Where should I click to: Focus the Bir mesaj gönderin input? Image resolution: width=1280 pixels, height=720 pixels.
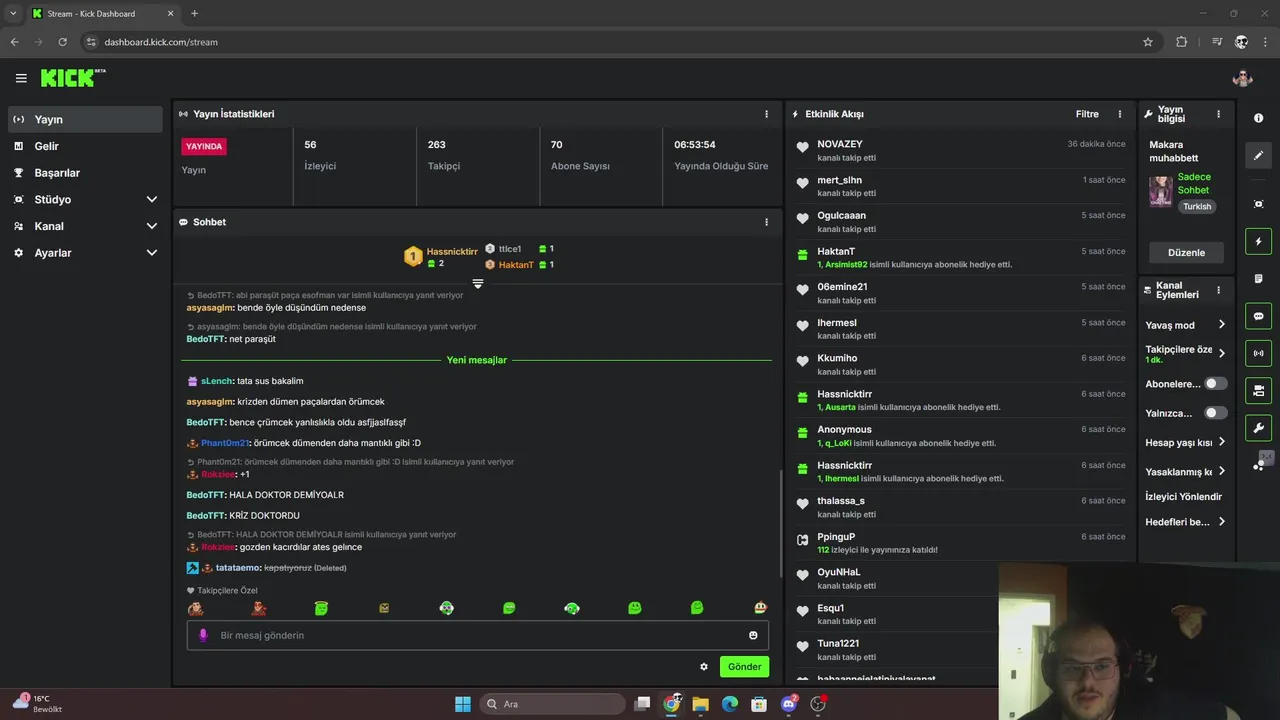tap(478, 635)
